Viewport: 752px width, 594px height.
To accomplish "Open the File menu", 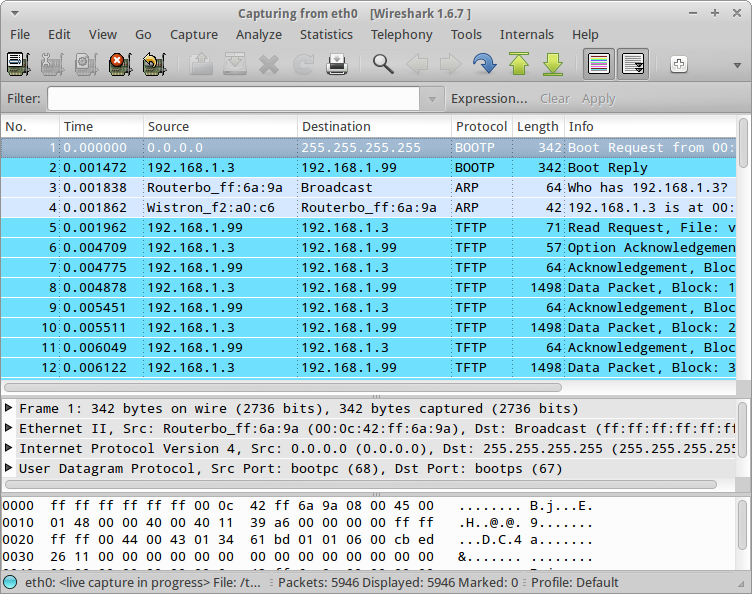I will click(x=20, y=35).
